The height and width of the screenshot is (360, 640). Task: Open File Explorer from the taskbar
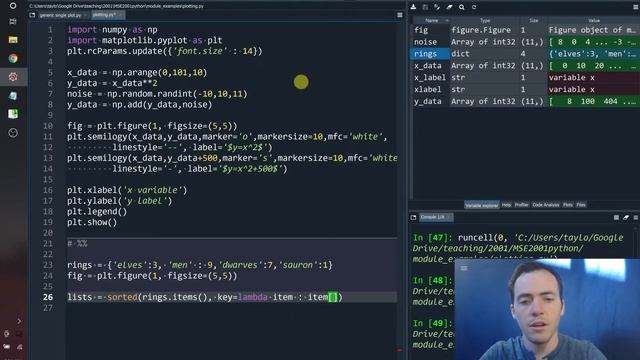pyautogui.click(x=13, y=40)
